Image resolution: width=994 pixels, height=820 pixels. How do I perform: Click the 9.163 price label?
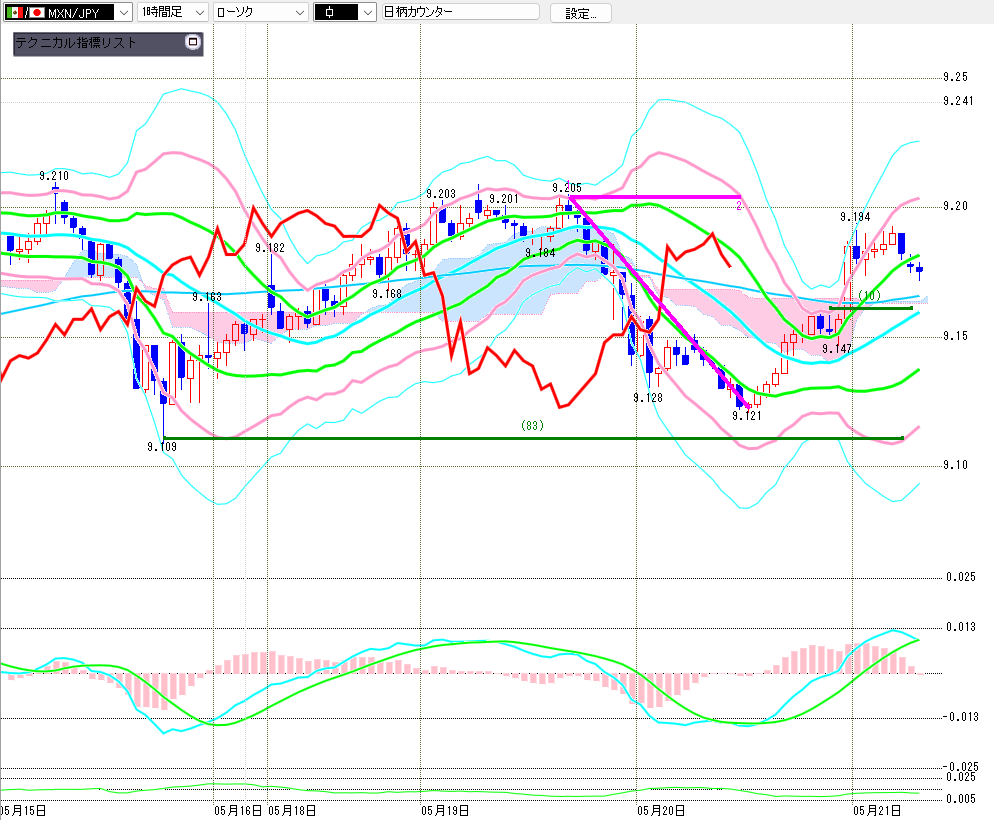click(x=207, y=297)
